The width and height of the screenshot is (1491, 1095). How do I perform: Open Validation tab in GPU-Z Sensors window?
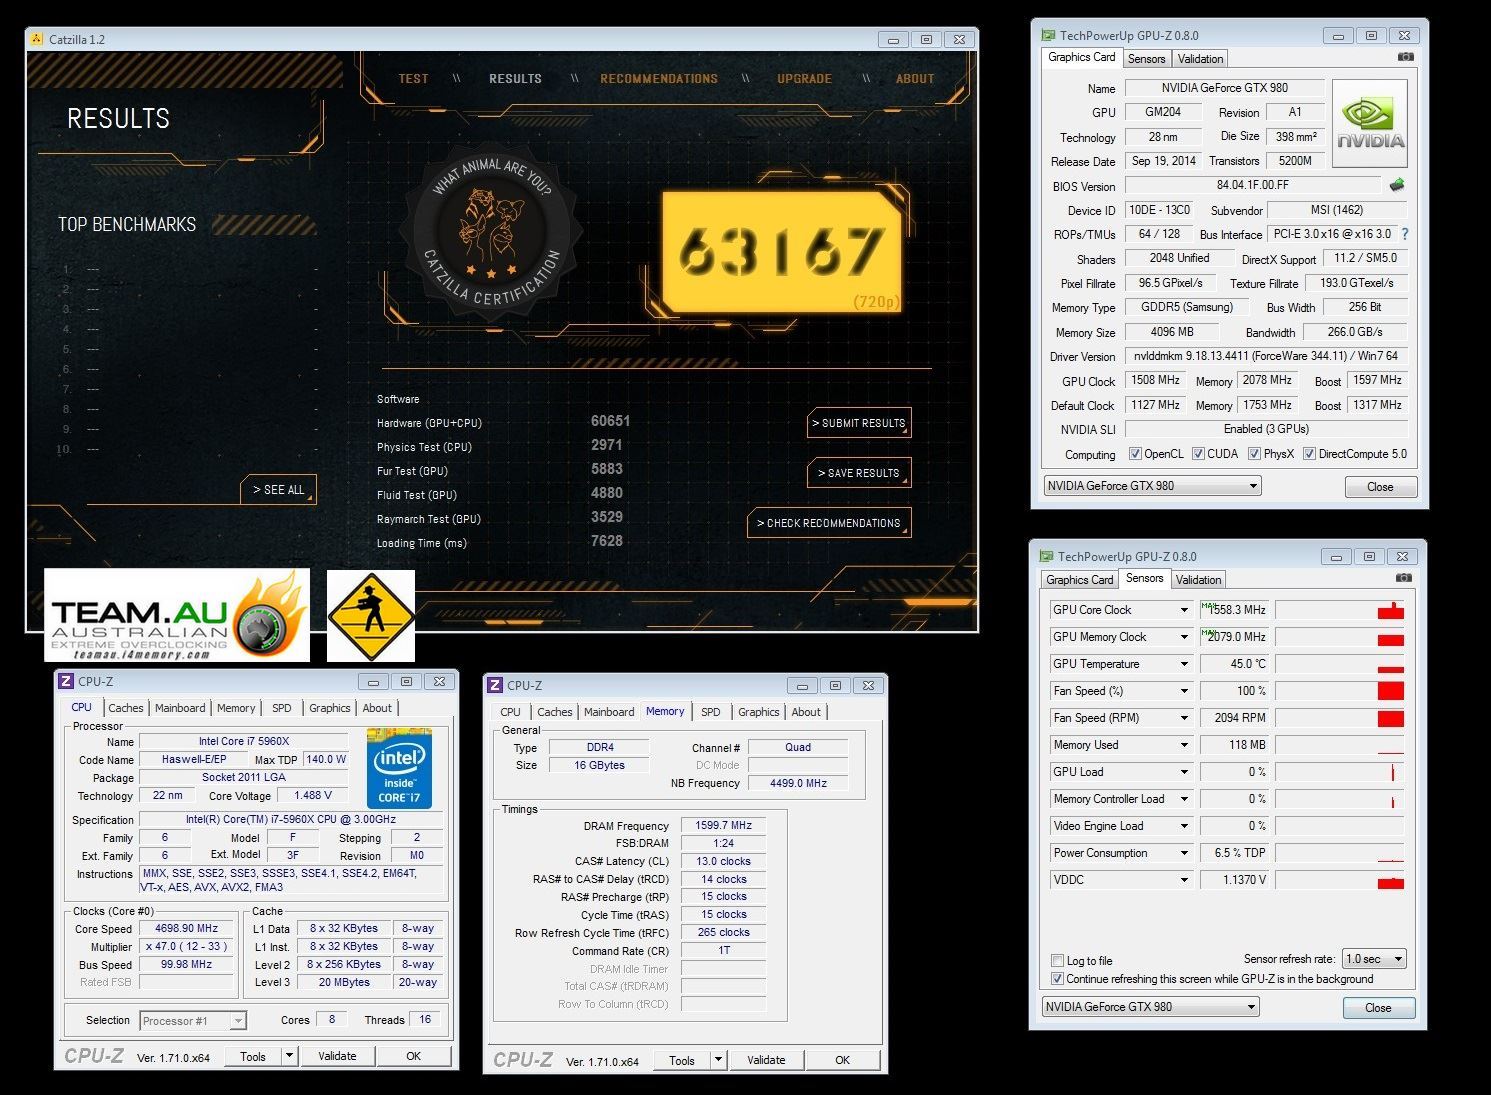1198,580
